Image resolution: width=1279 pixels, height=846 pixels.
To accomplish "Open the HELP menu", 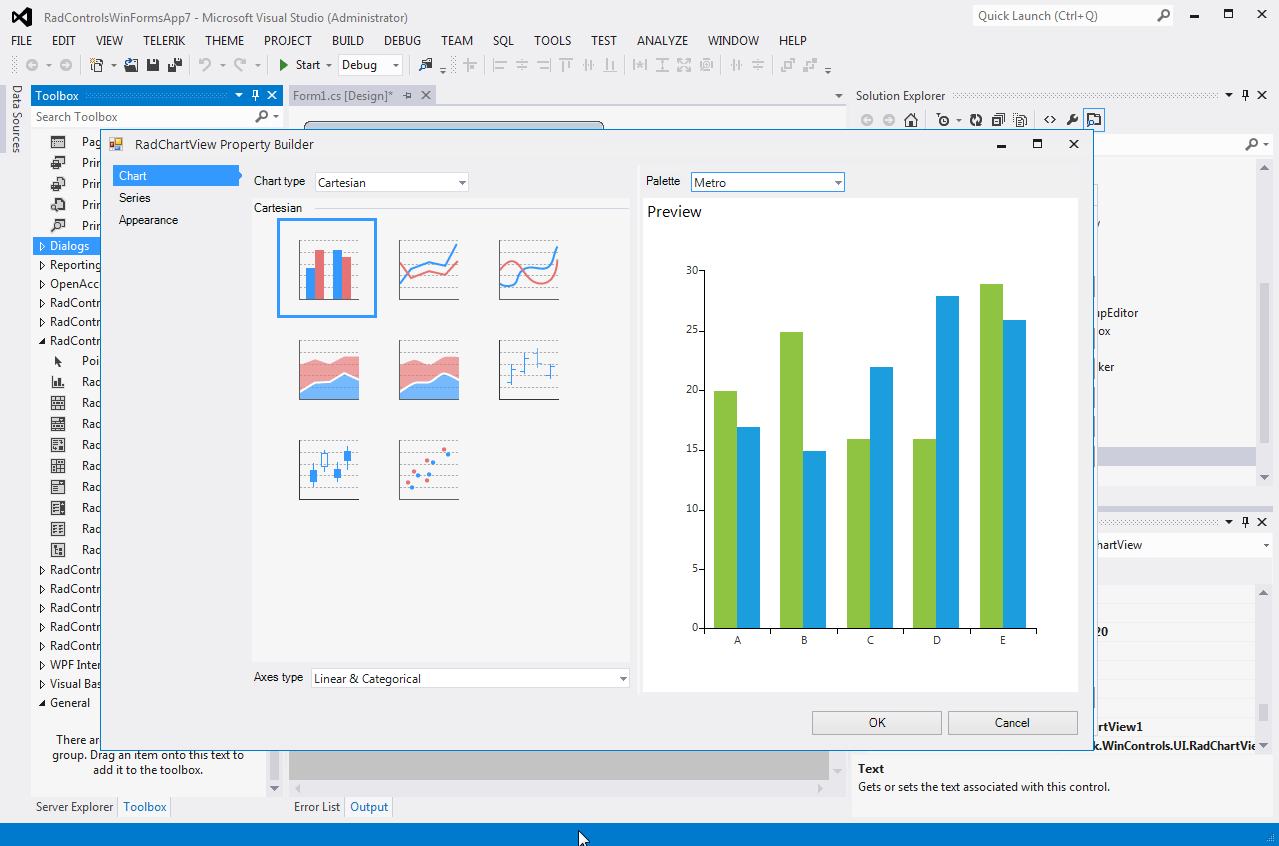I will (x=792, y=41).
